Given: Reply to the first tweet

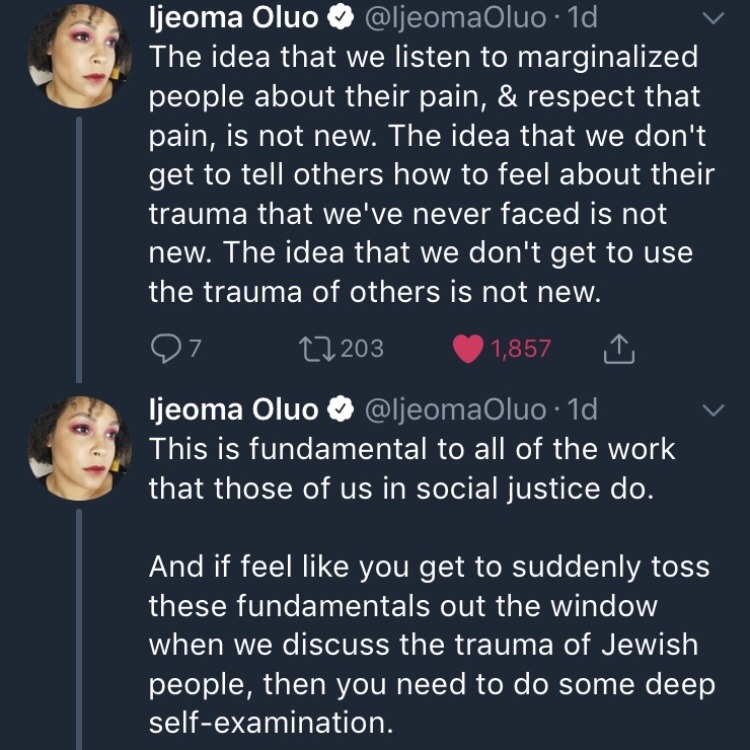Looking at the screenshot, I should (x=164, y=348).
